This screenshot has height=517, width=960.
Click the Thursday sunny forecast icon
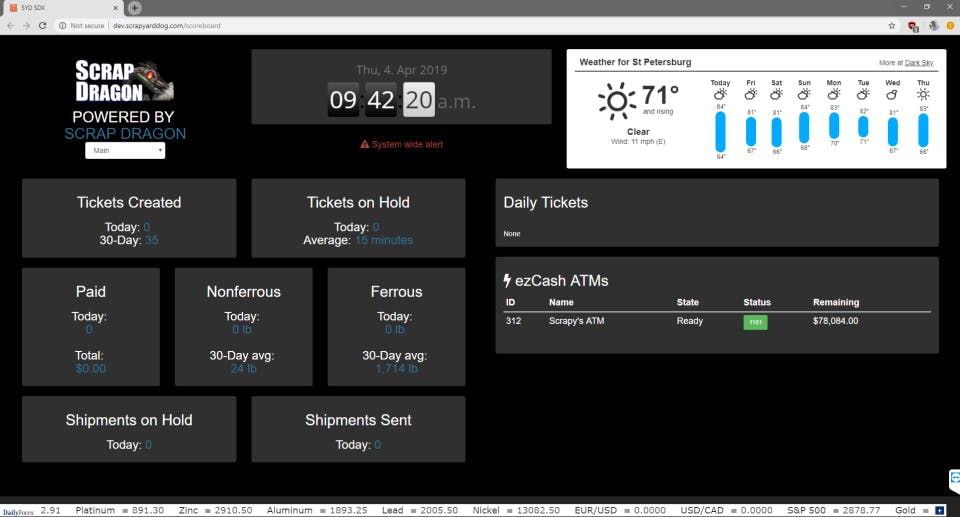click(923, 94)
